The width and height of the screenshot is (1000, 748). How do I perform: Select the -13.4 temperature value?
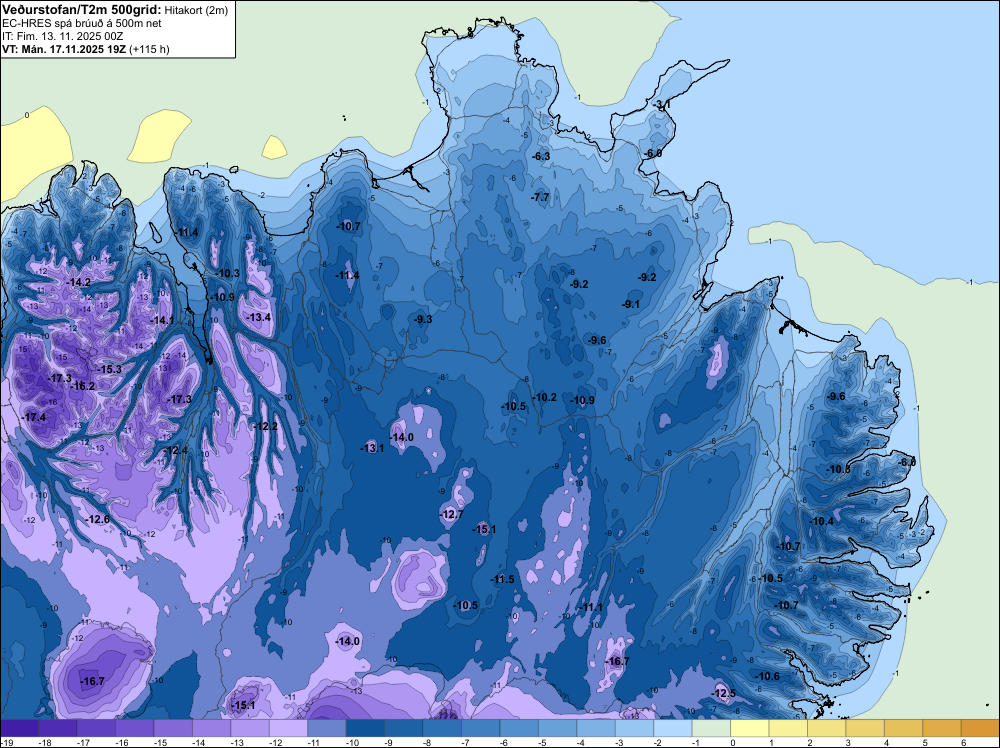[x=259, y=317]
